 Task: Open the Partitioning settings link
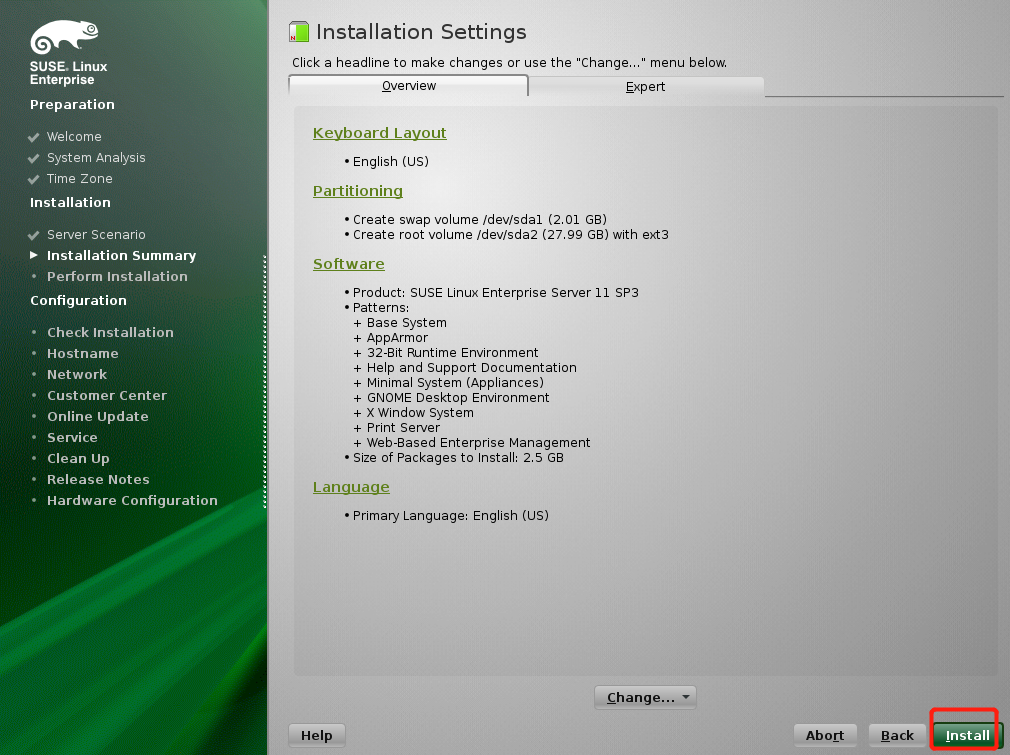(357, 191)
